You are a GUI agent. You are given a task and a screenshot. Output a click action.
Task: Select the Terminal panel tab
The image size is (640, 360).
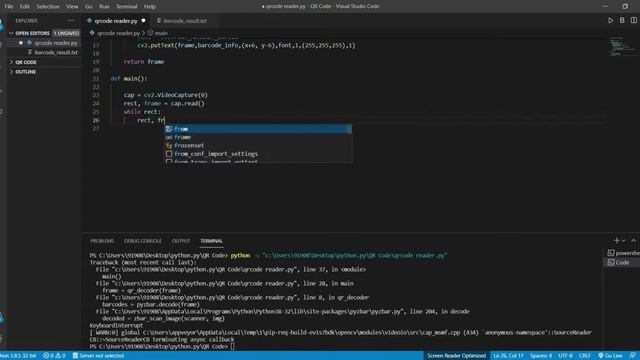pos(211,241)
